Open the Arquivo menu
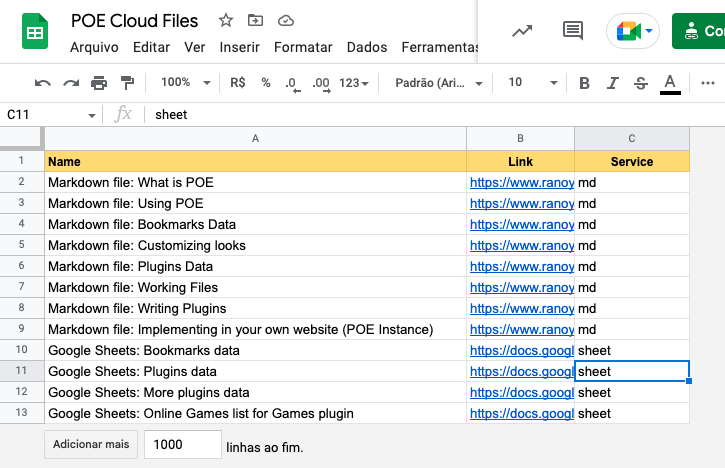 click(94, 47)
